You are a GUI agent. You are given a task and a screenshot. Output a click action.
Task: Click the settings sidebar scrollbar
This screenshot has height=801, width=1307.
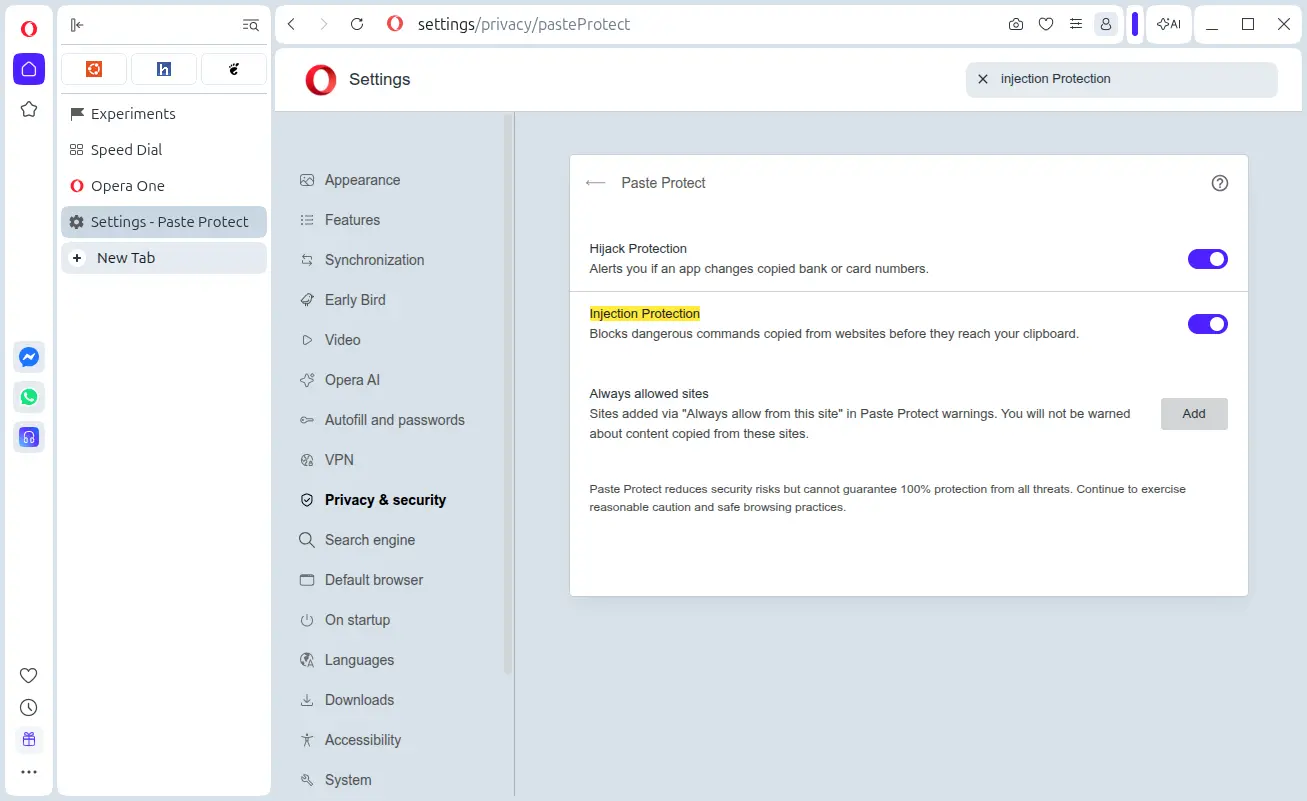coord(508,394)
